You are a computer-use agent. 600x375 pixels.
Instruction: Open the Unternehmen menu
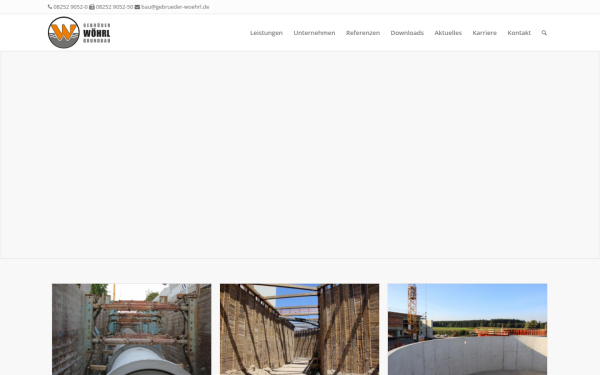pos(314,33)
